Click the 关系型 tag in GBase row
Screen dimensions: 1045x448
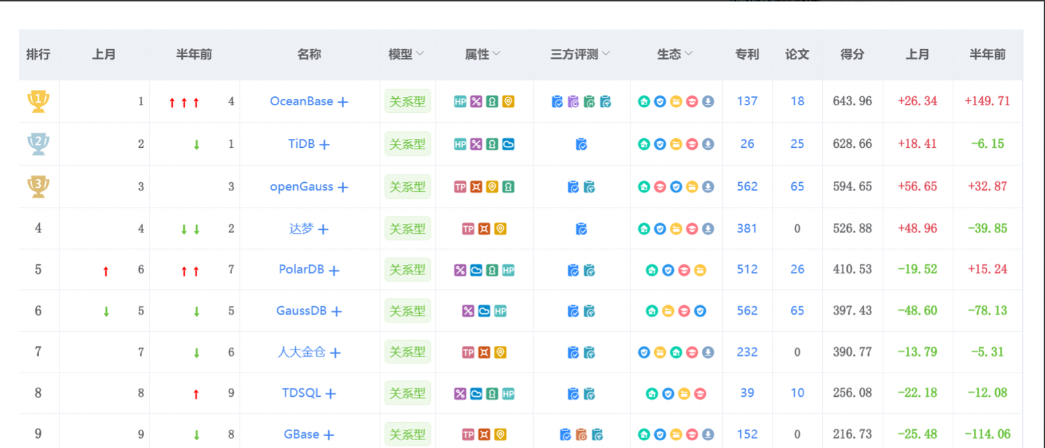407,435
